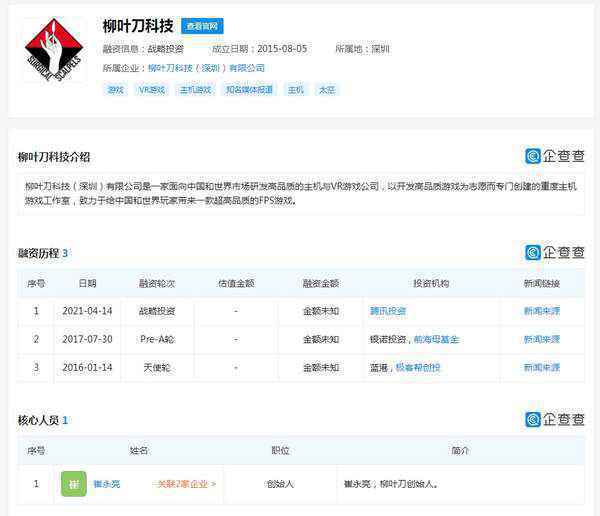Click the 职位 column header

(x=280, y=451)
